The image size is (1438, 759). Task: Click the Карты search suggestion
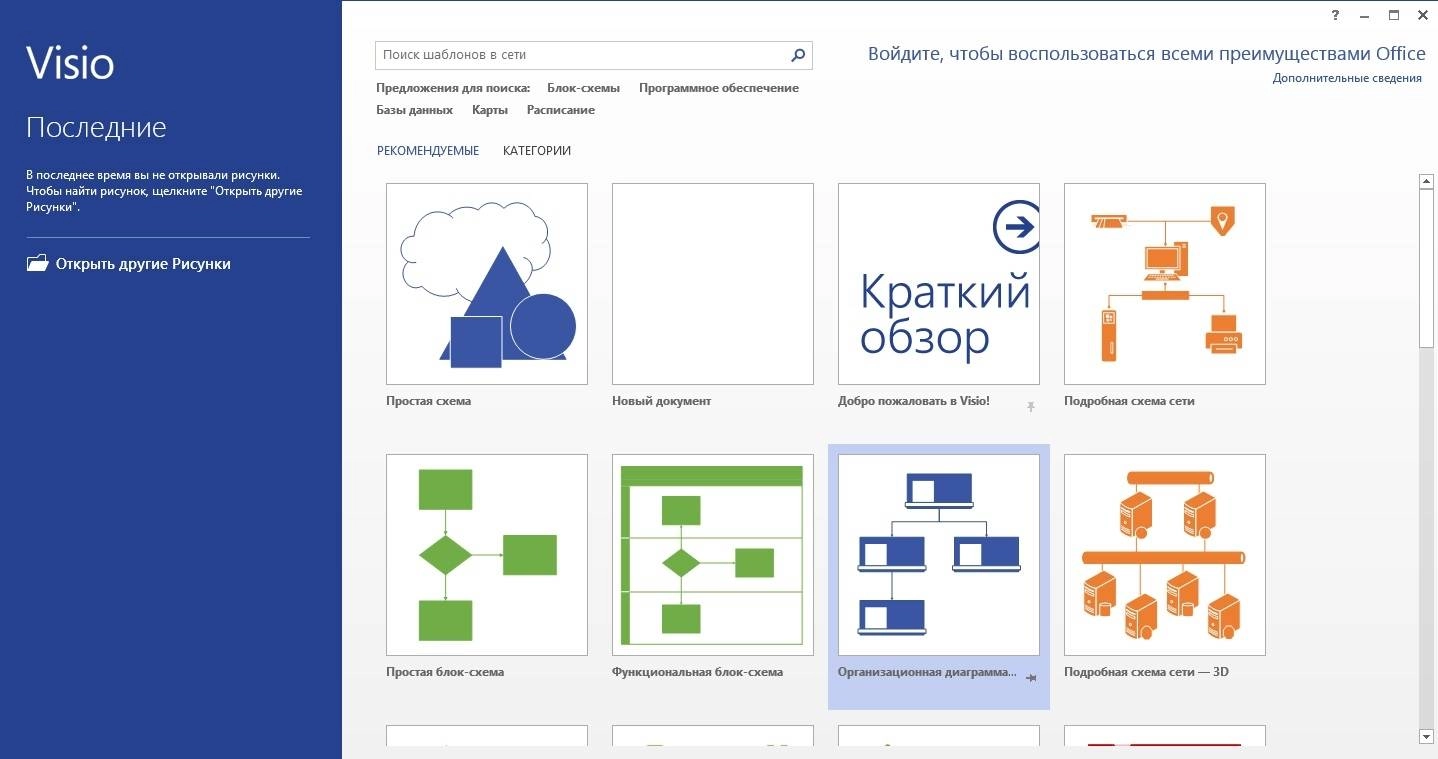point(490,110)
